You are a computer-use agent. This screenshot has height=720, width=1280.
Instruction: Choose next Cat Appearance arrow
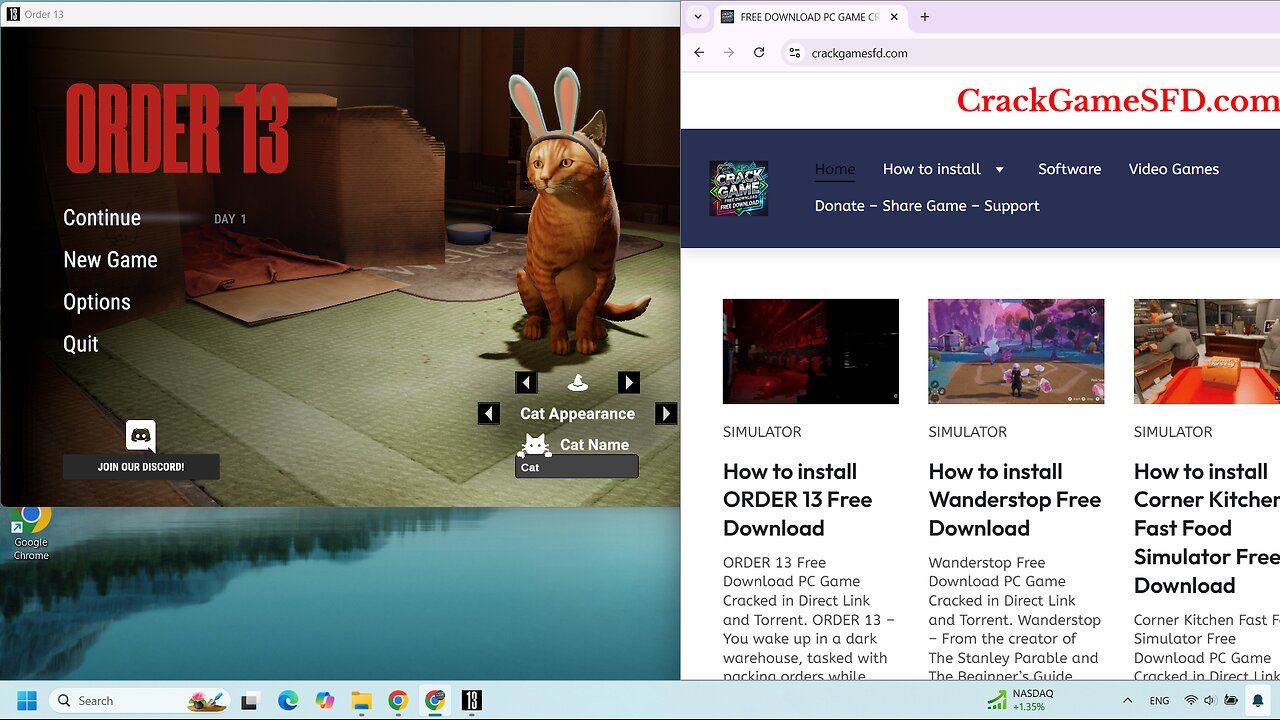coord(666,413)
